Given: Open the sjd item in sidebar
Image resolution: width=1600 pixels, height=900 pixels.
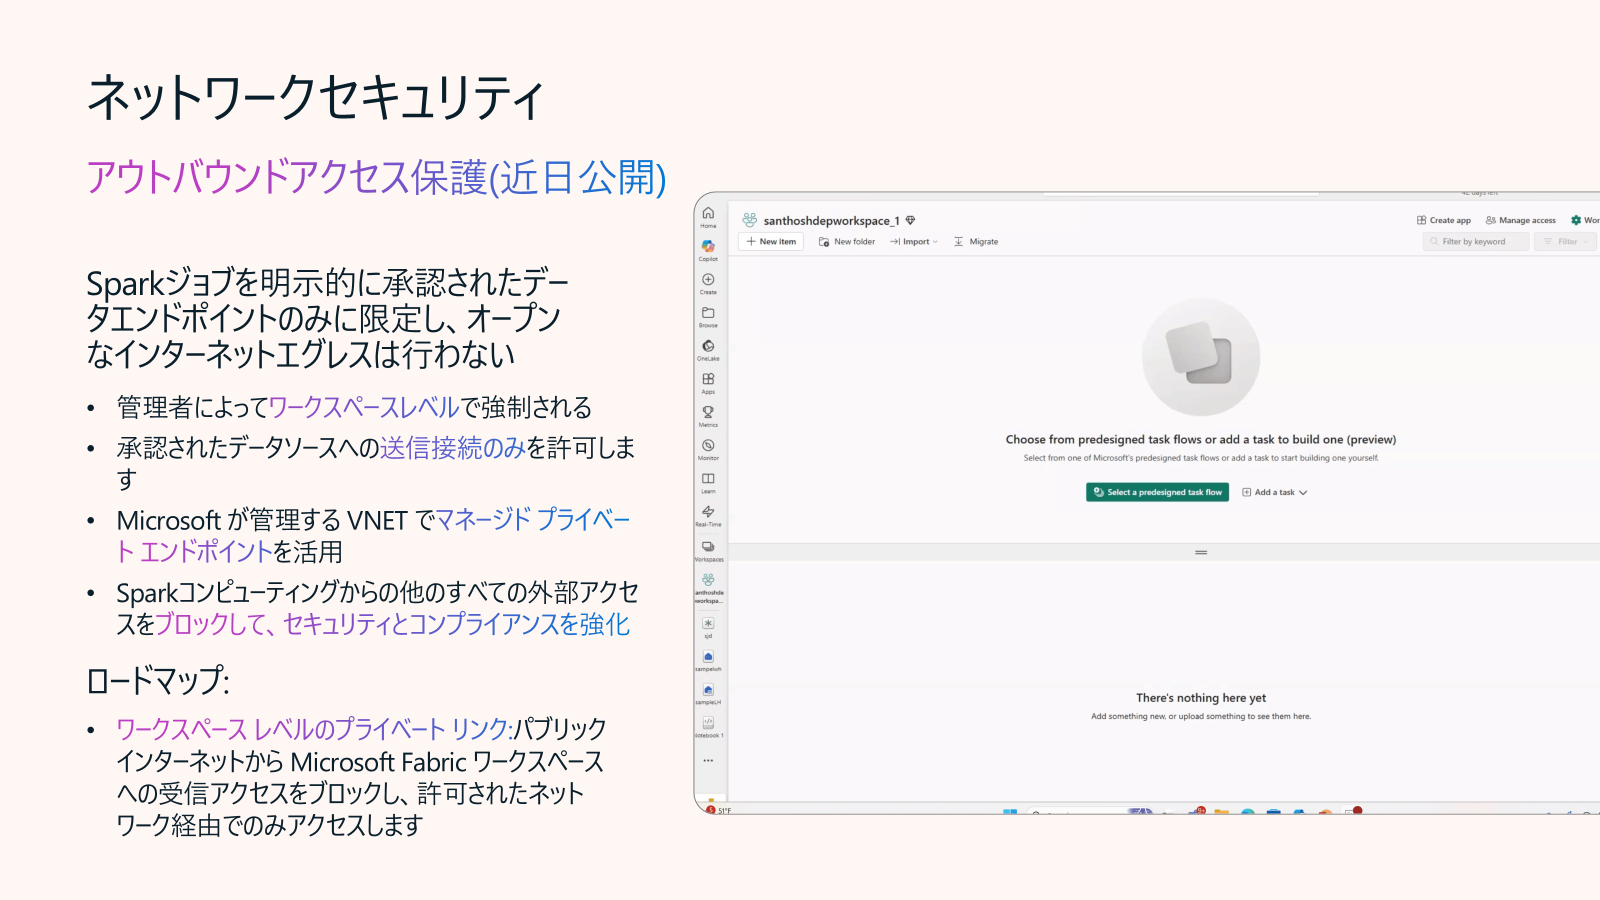Looking at the screenshot, I should click(x=708, y=627).
